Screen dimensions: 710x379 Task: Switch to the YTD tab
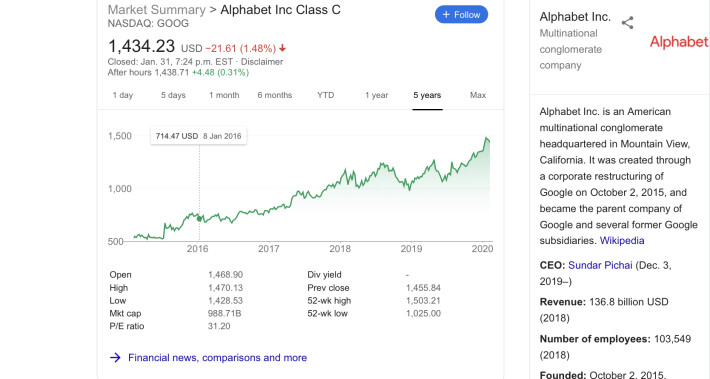[326, 95]
